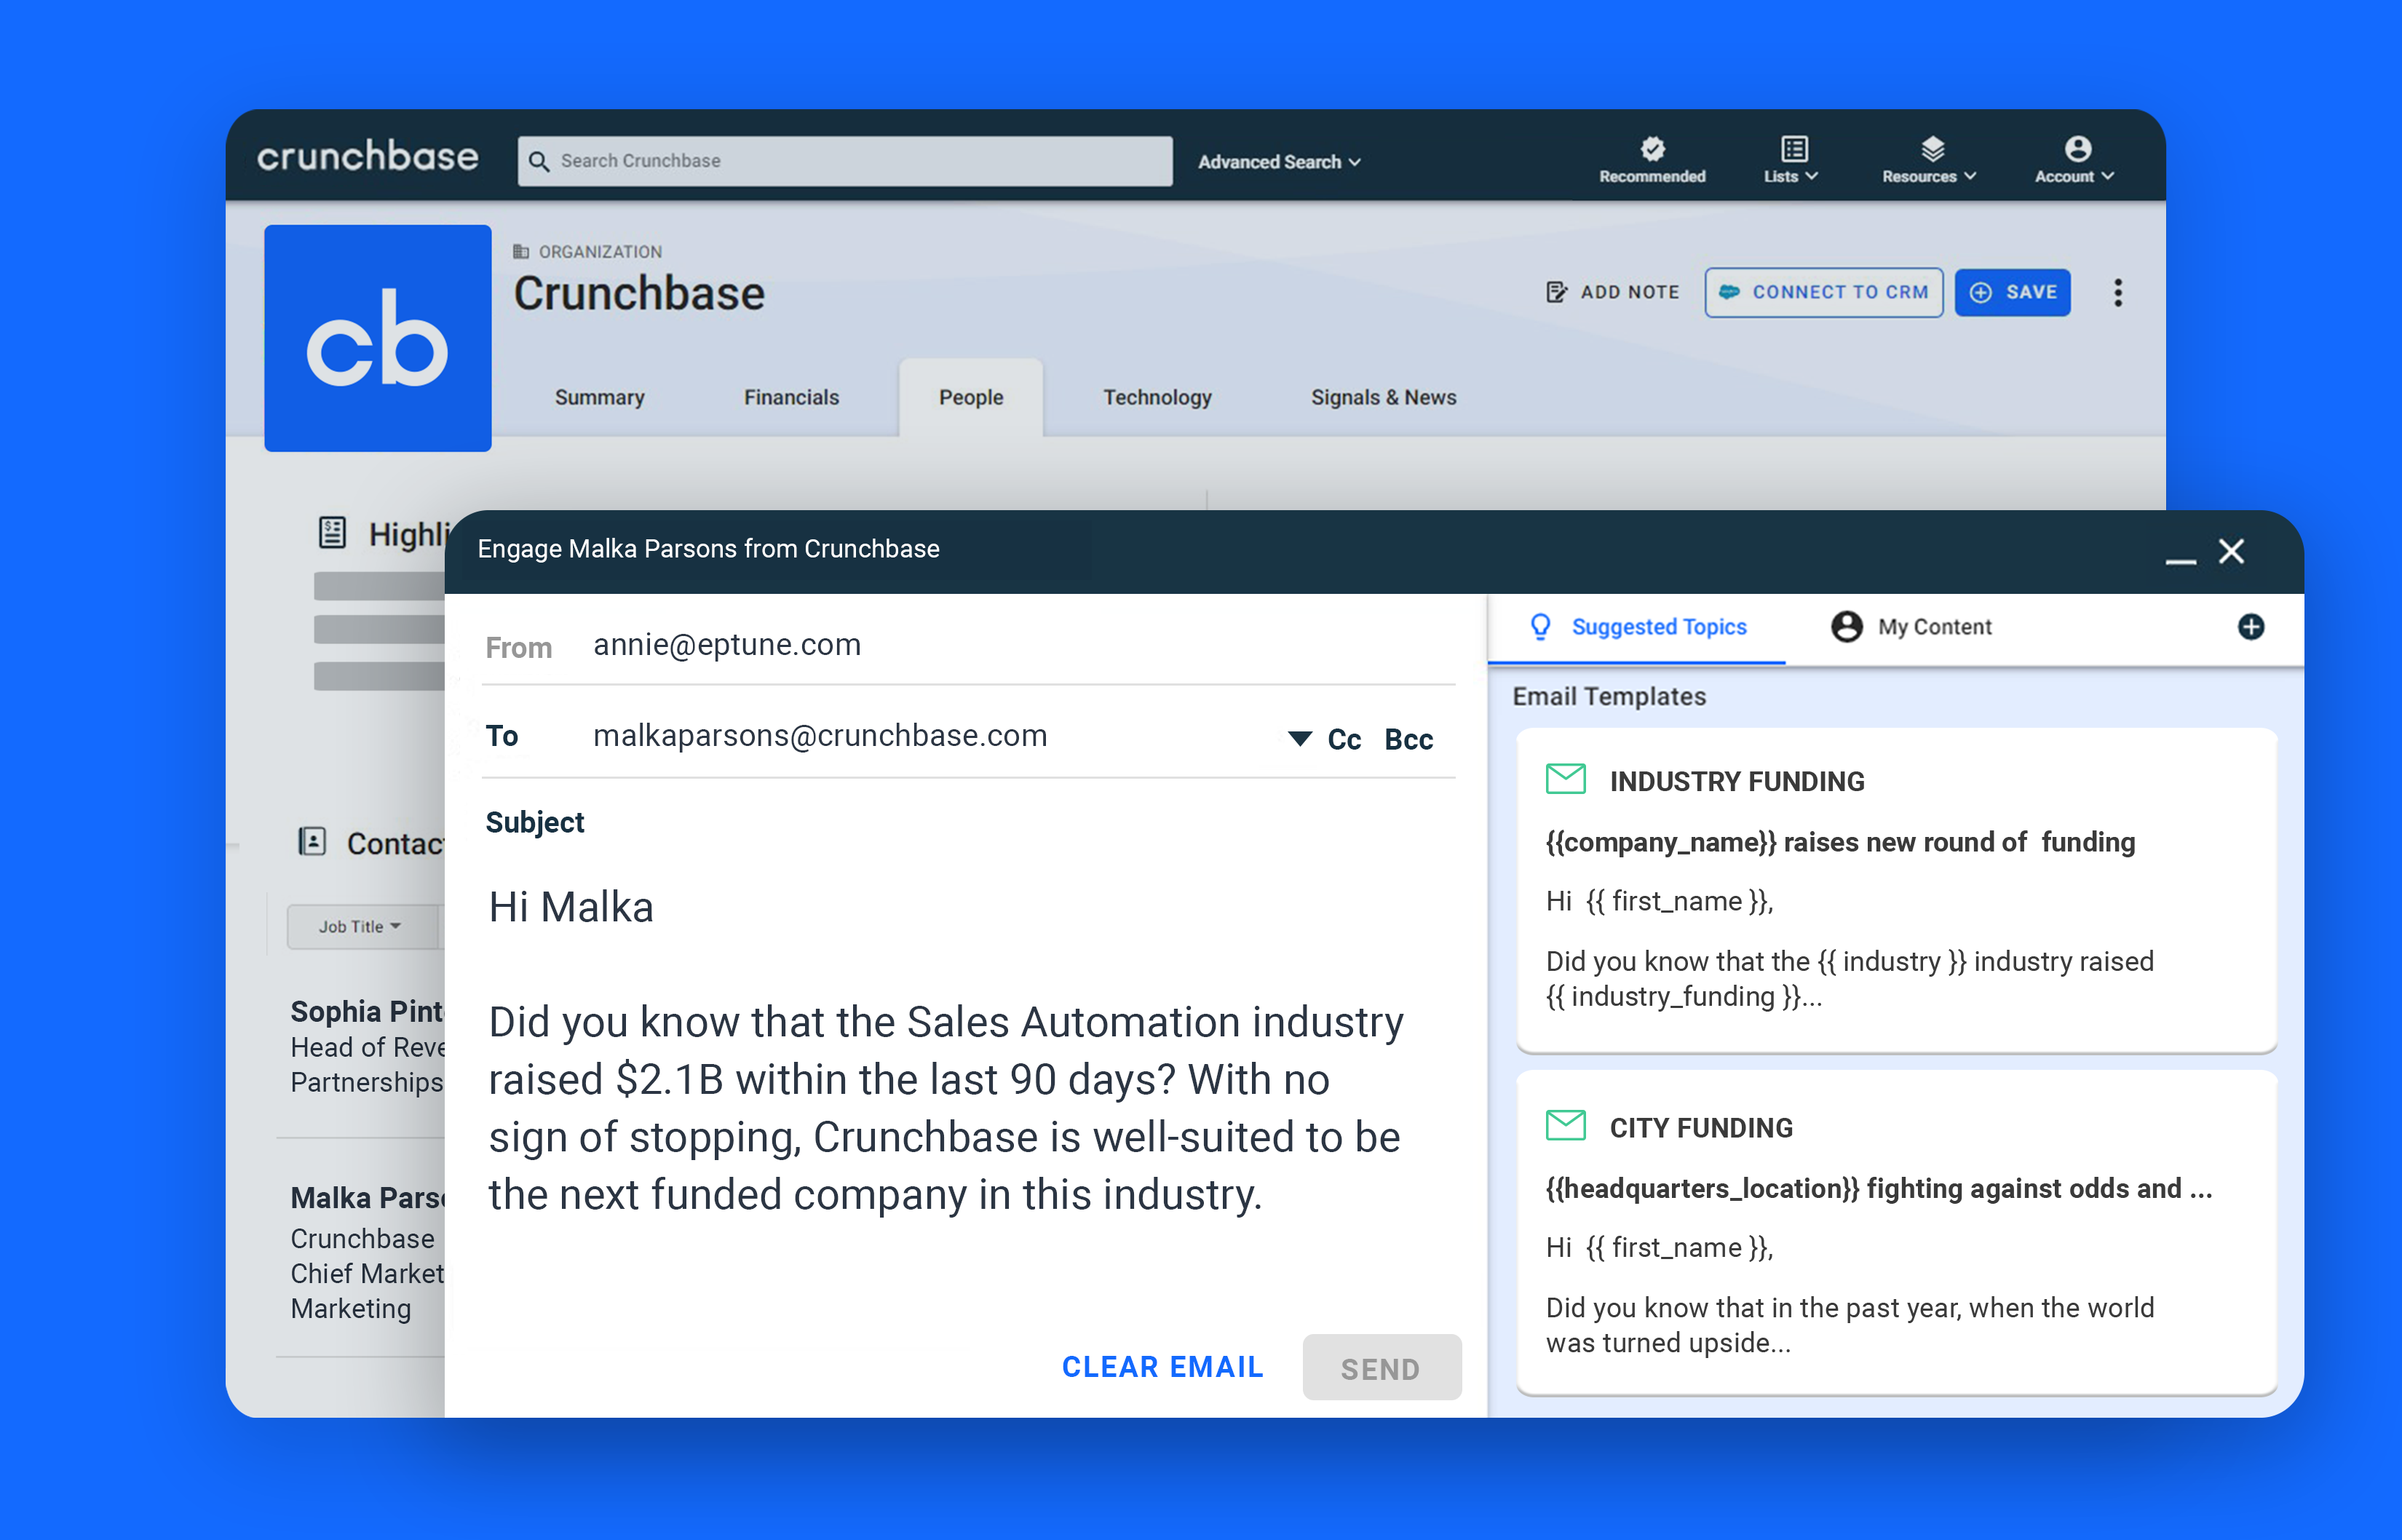
Task: Click the Send button
Action: 1381,1368
